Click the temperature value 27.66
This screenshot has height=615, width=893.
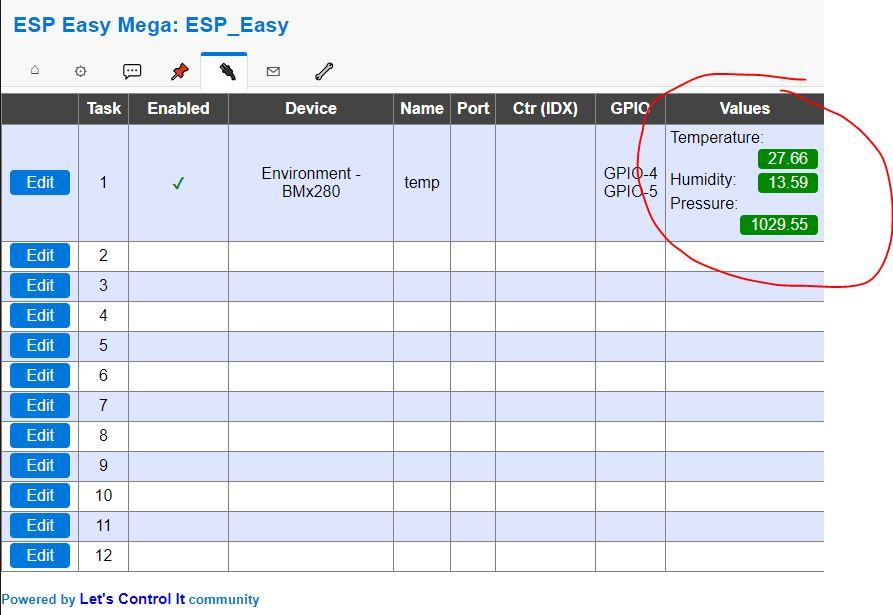pos(788,158)
